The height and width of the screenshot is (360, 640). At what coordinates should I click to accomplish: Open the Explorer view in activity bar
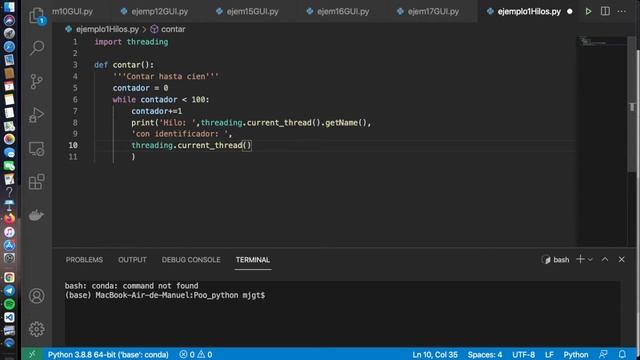pos(37,16)
